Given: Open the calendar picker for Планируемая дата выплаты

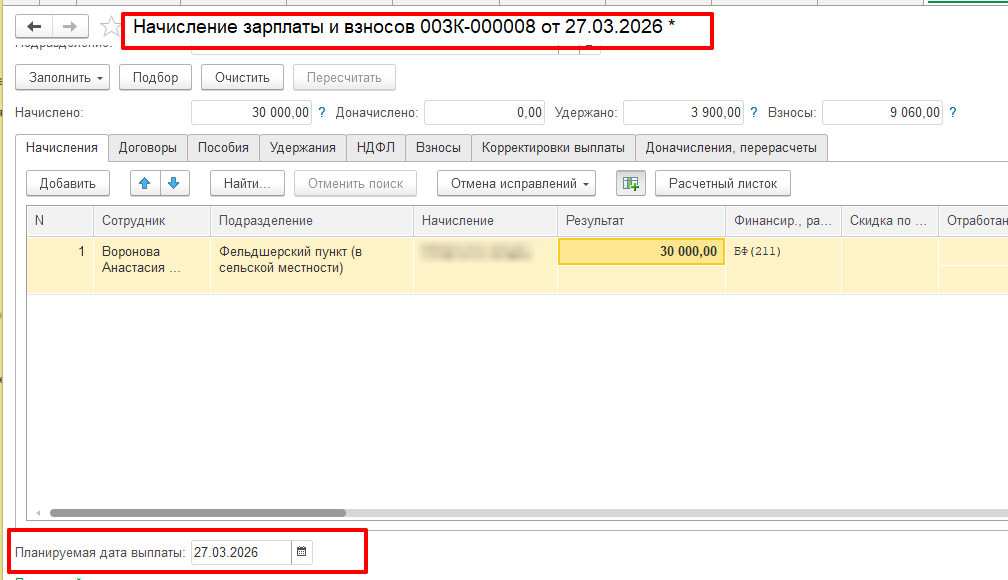Looking at the screenshot, I should pos(302,552).
